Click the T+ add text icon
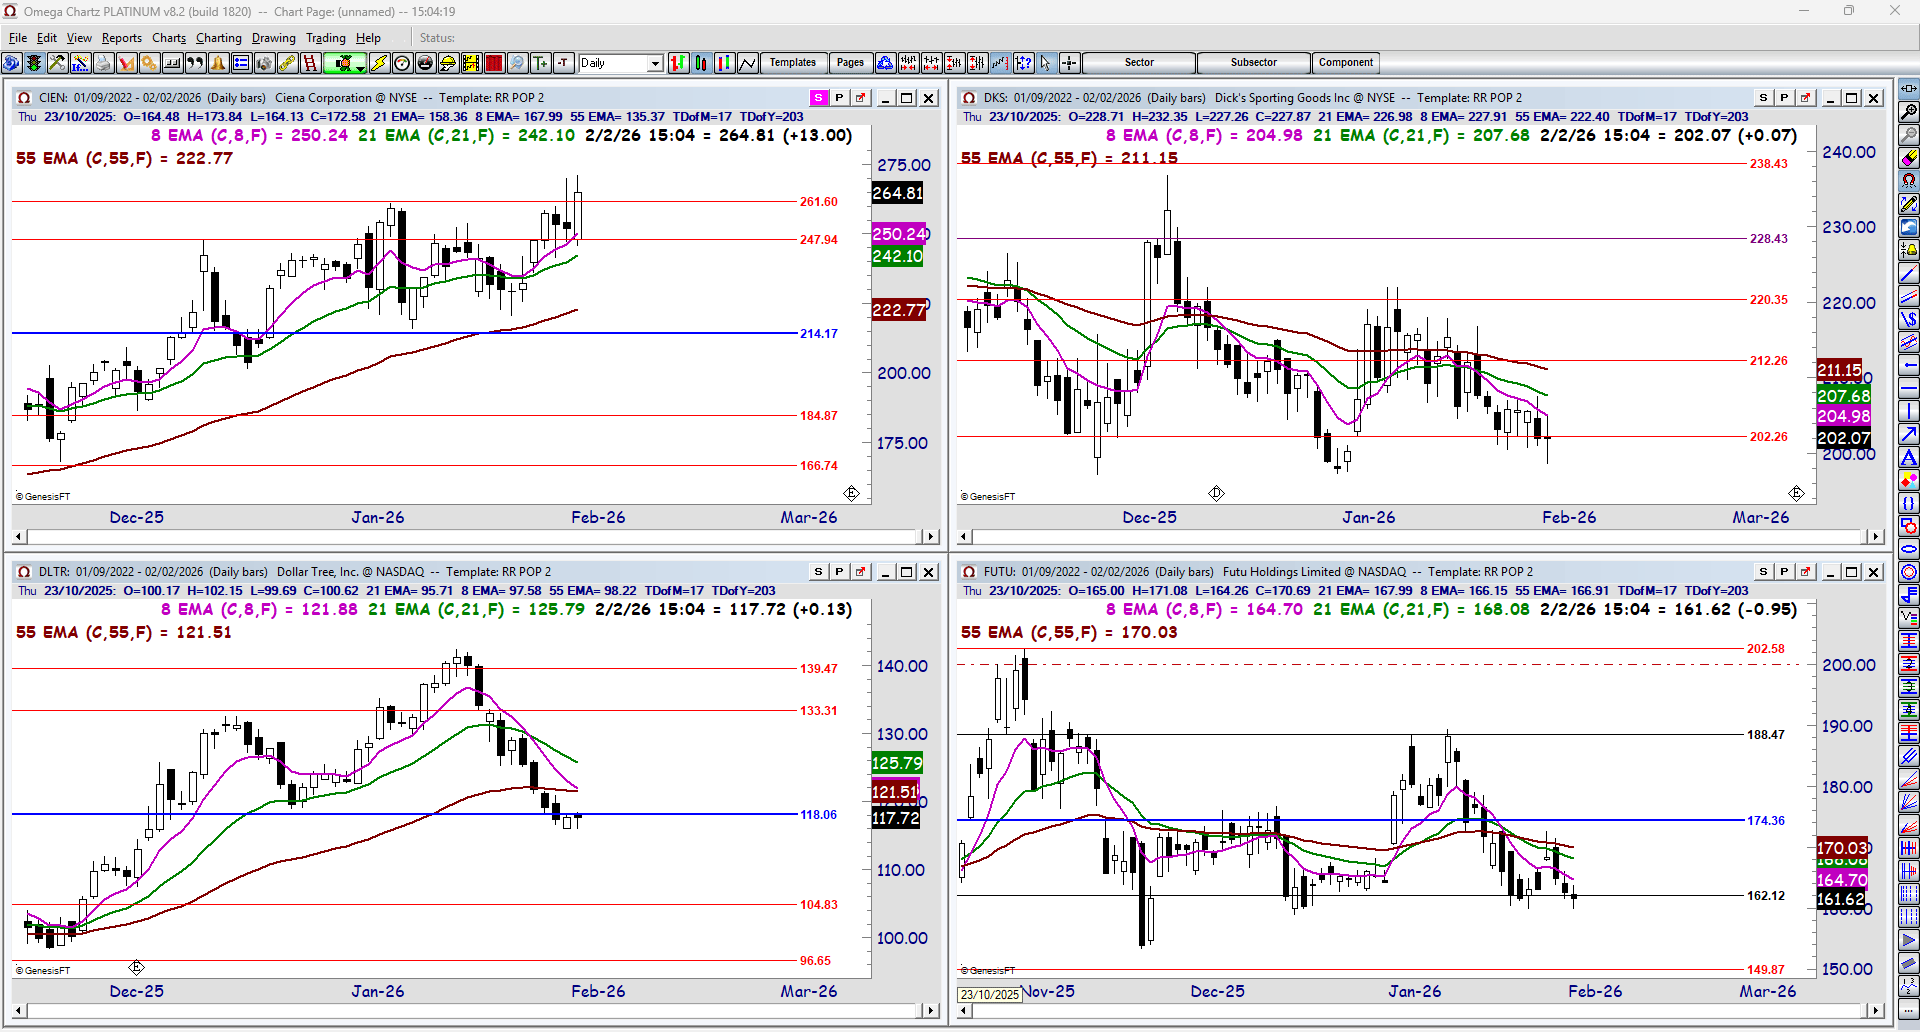Viewport: 1920px width, 1032px height. [540, 63]
